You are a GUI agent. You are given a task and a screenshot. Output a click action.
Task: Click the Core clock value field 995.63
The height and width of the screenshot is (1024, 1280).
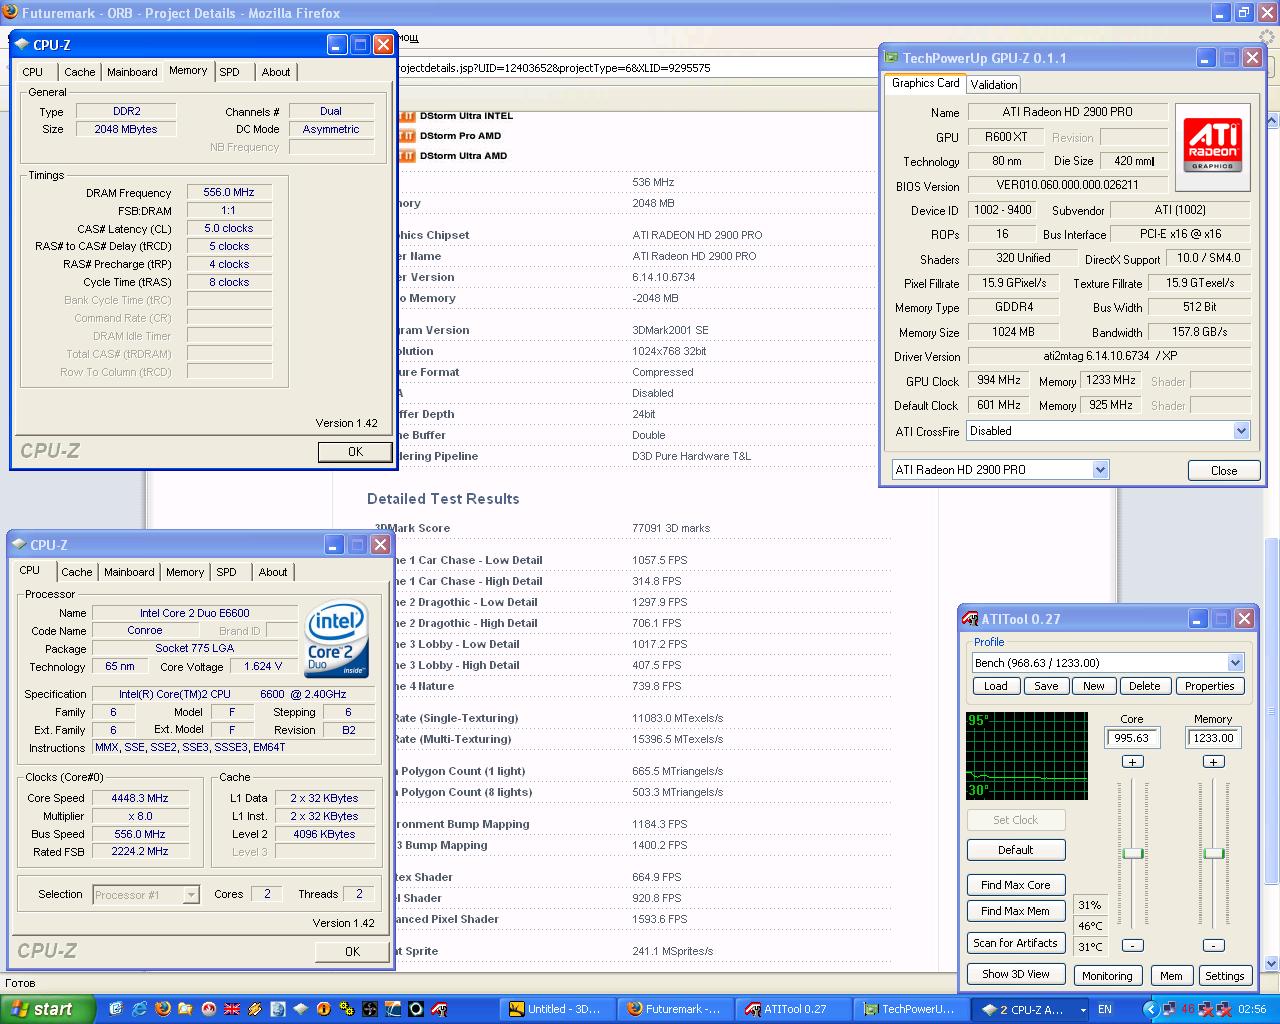(x=1132, y=738)
